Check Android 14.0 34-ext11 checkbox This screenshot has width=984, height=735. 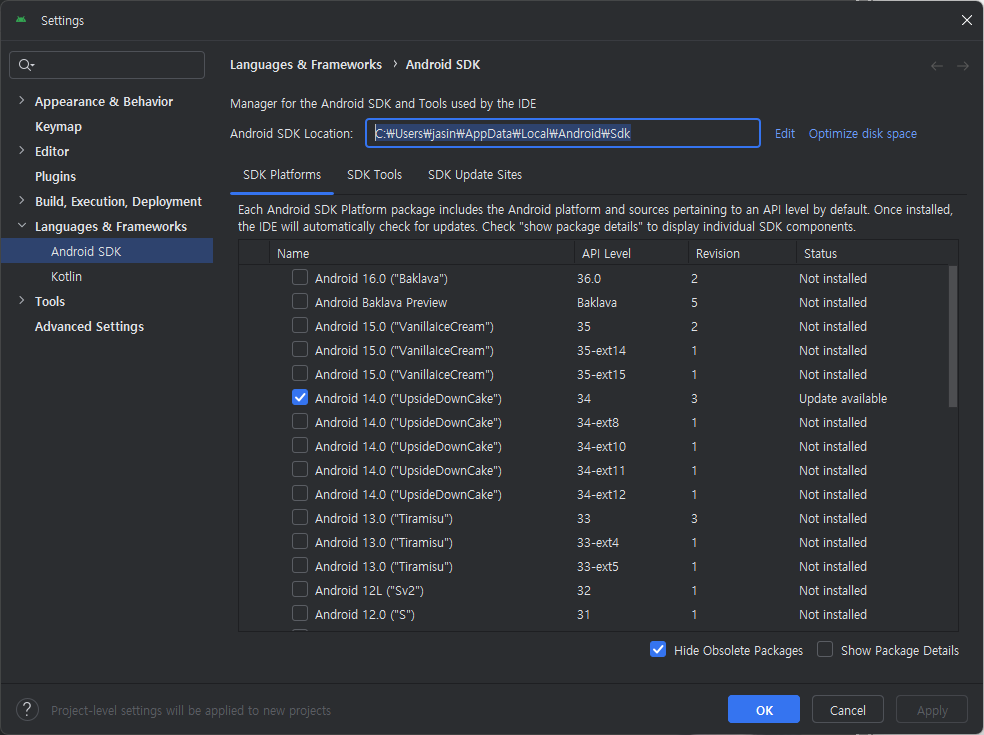click(300, 469)
